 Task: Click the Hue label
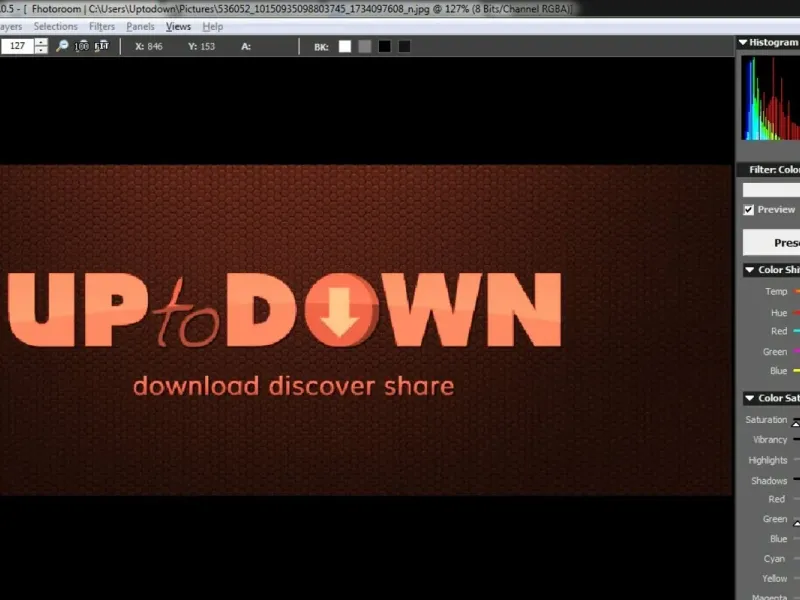(x=779, y=313)
